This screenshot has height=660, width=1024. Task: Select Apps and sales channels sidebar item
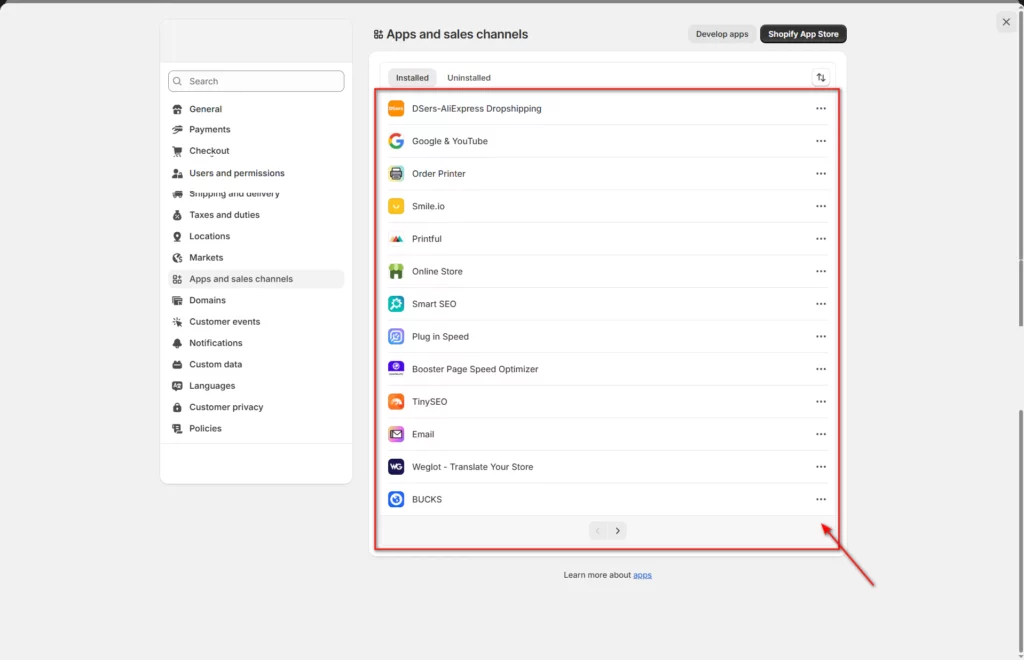[256, 279]
